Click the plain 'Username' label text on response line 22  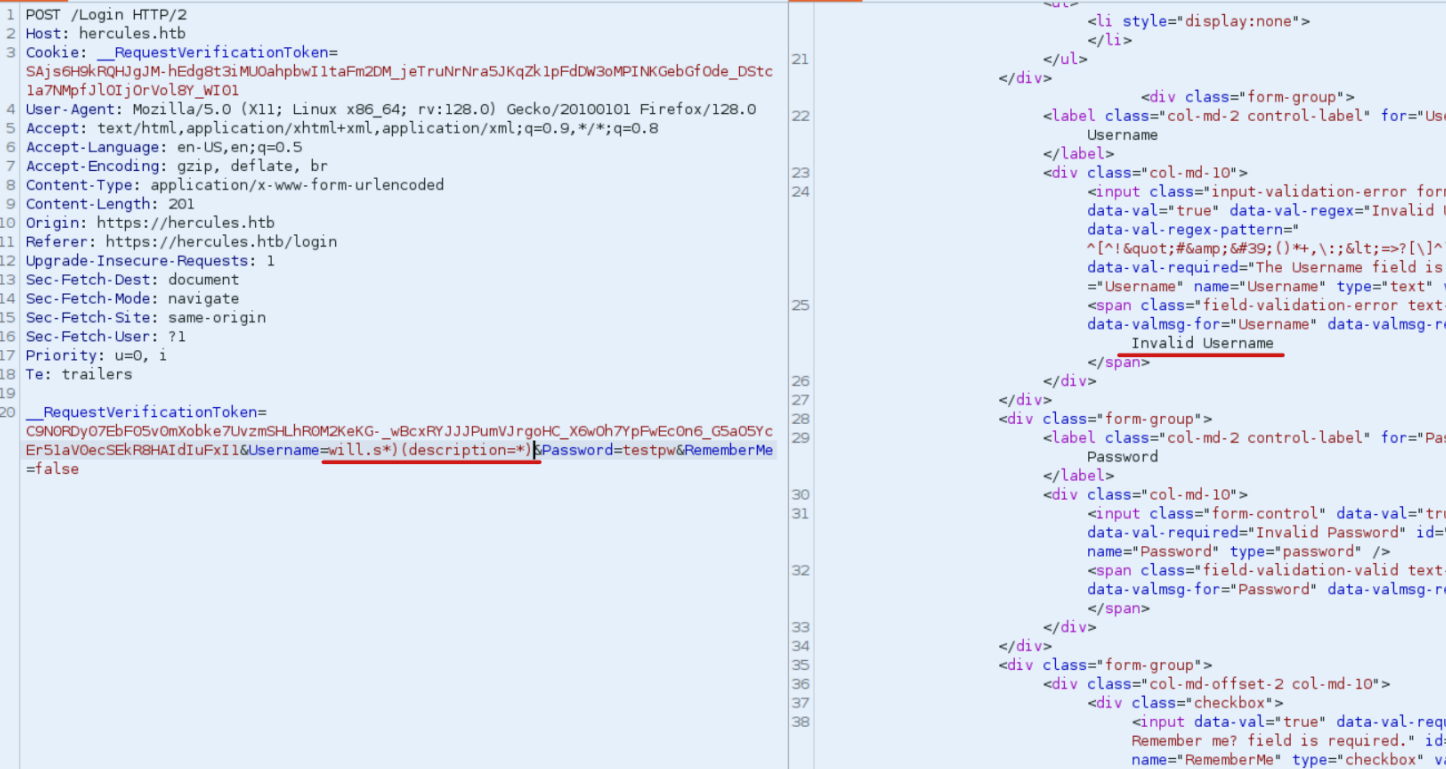coord(1123,135)
